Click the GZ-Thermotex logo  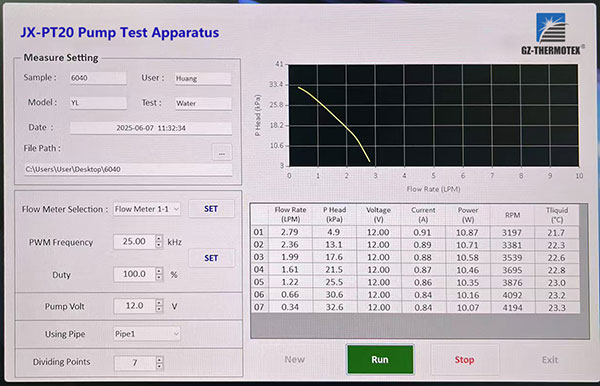[x=552, y=34]
